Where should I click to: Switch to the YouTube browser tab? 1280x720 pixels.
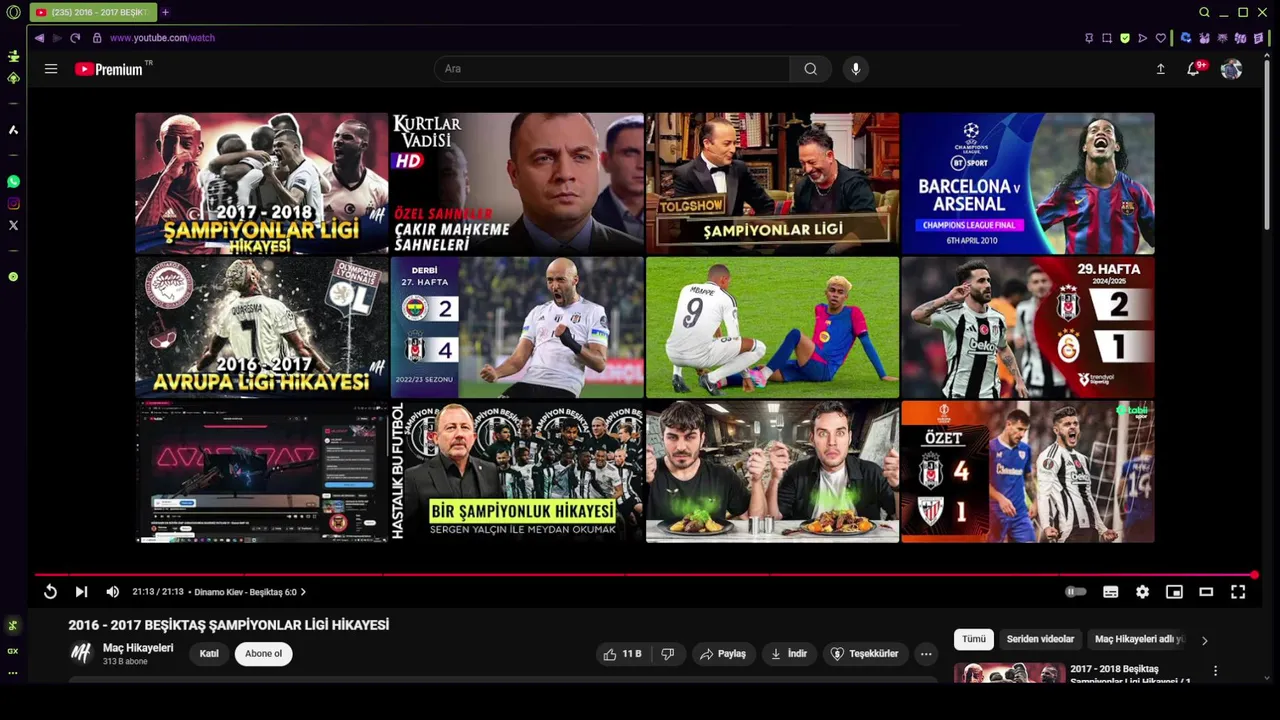tap(93, 12)
